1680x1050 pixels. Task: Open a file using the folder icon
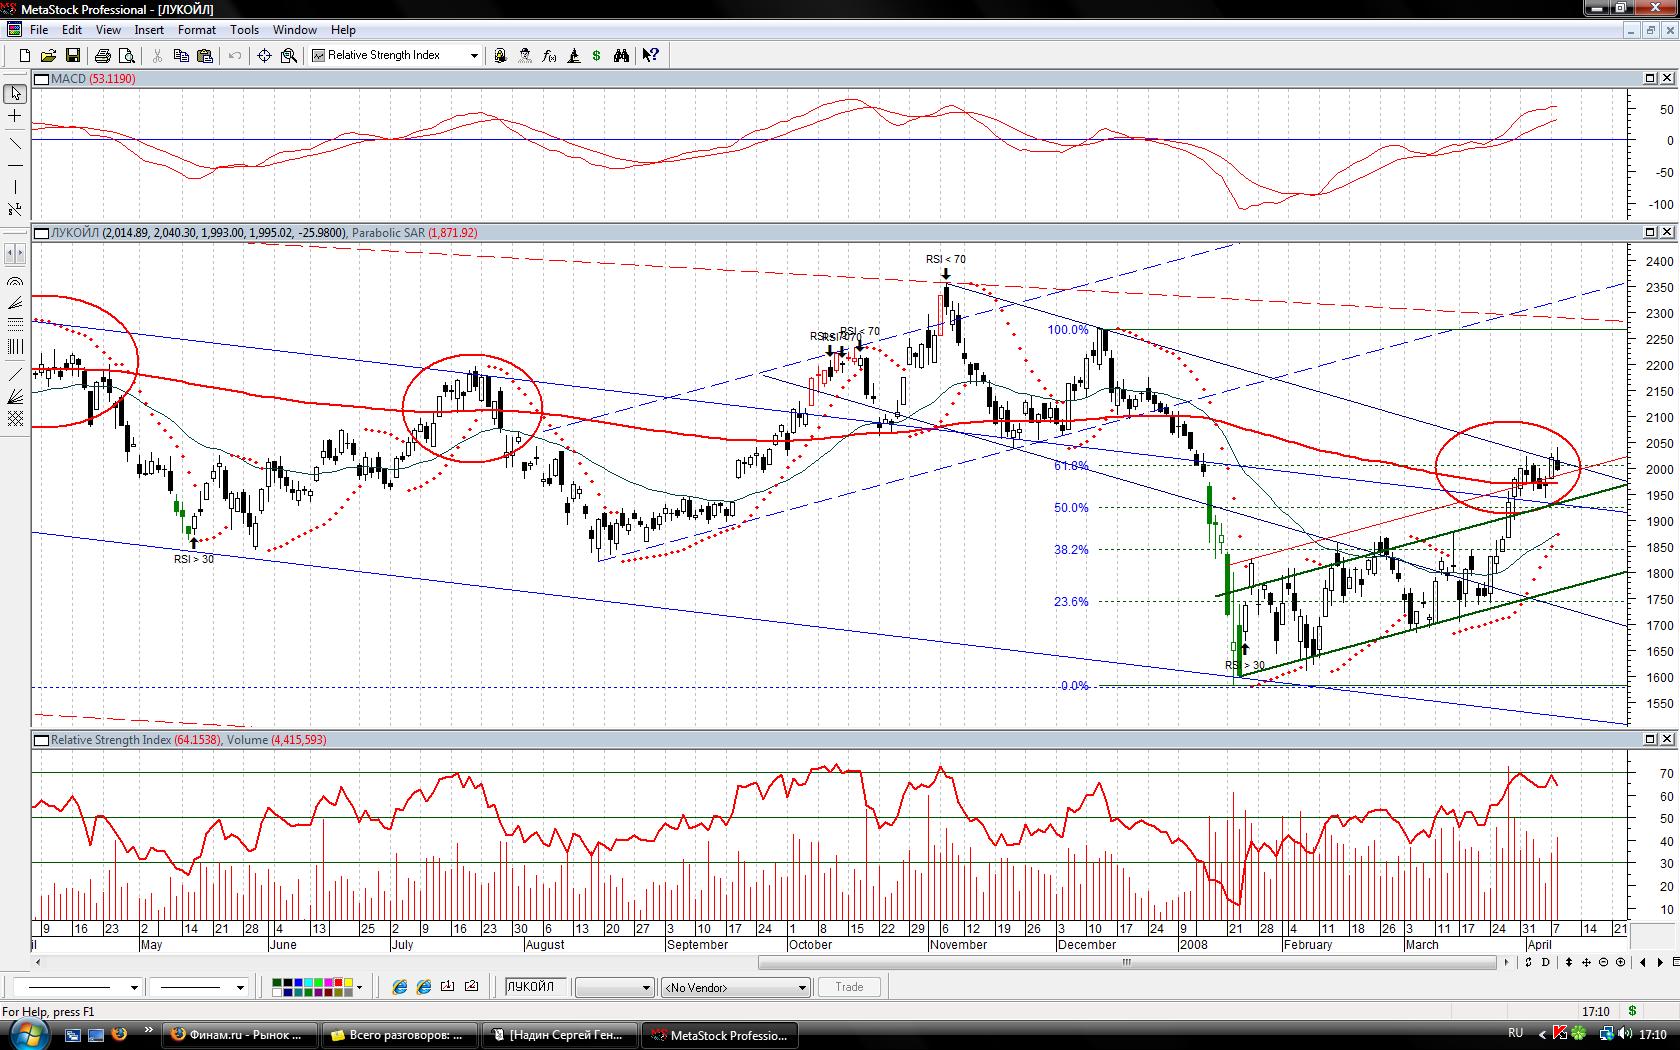click(48, 56)
